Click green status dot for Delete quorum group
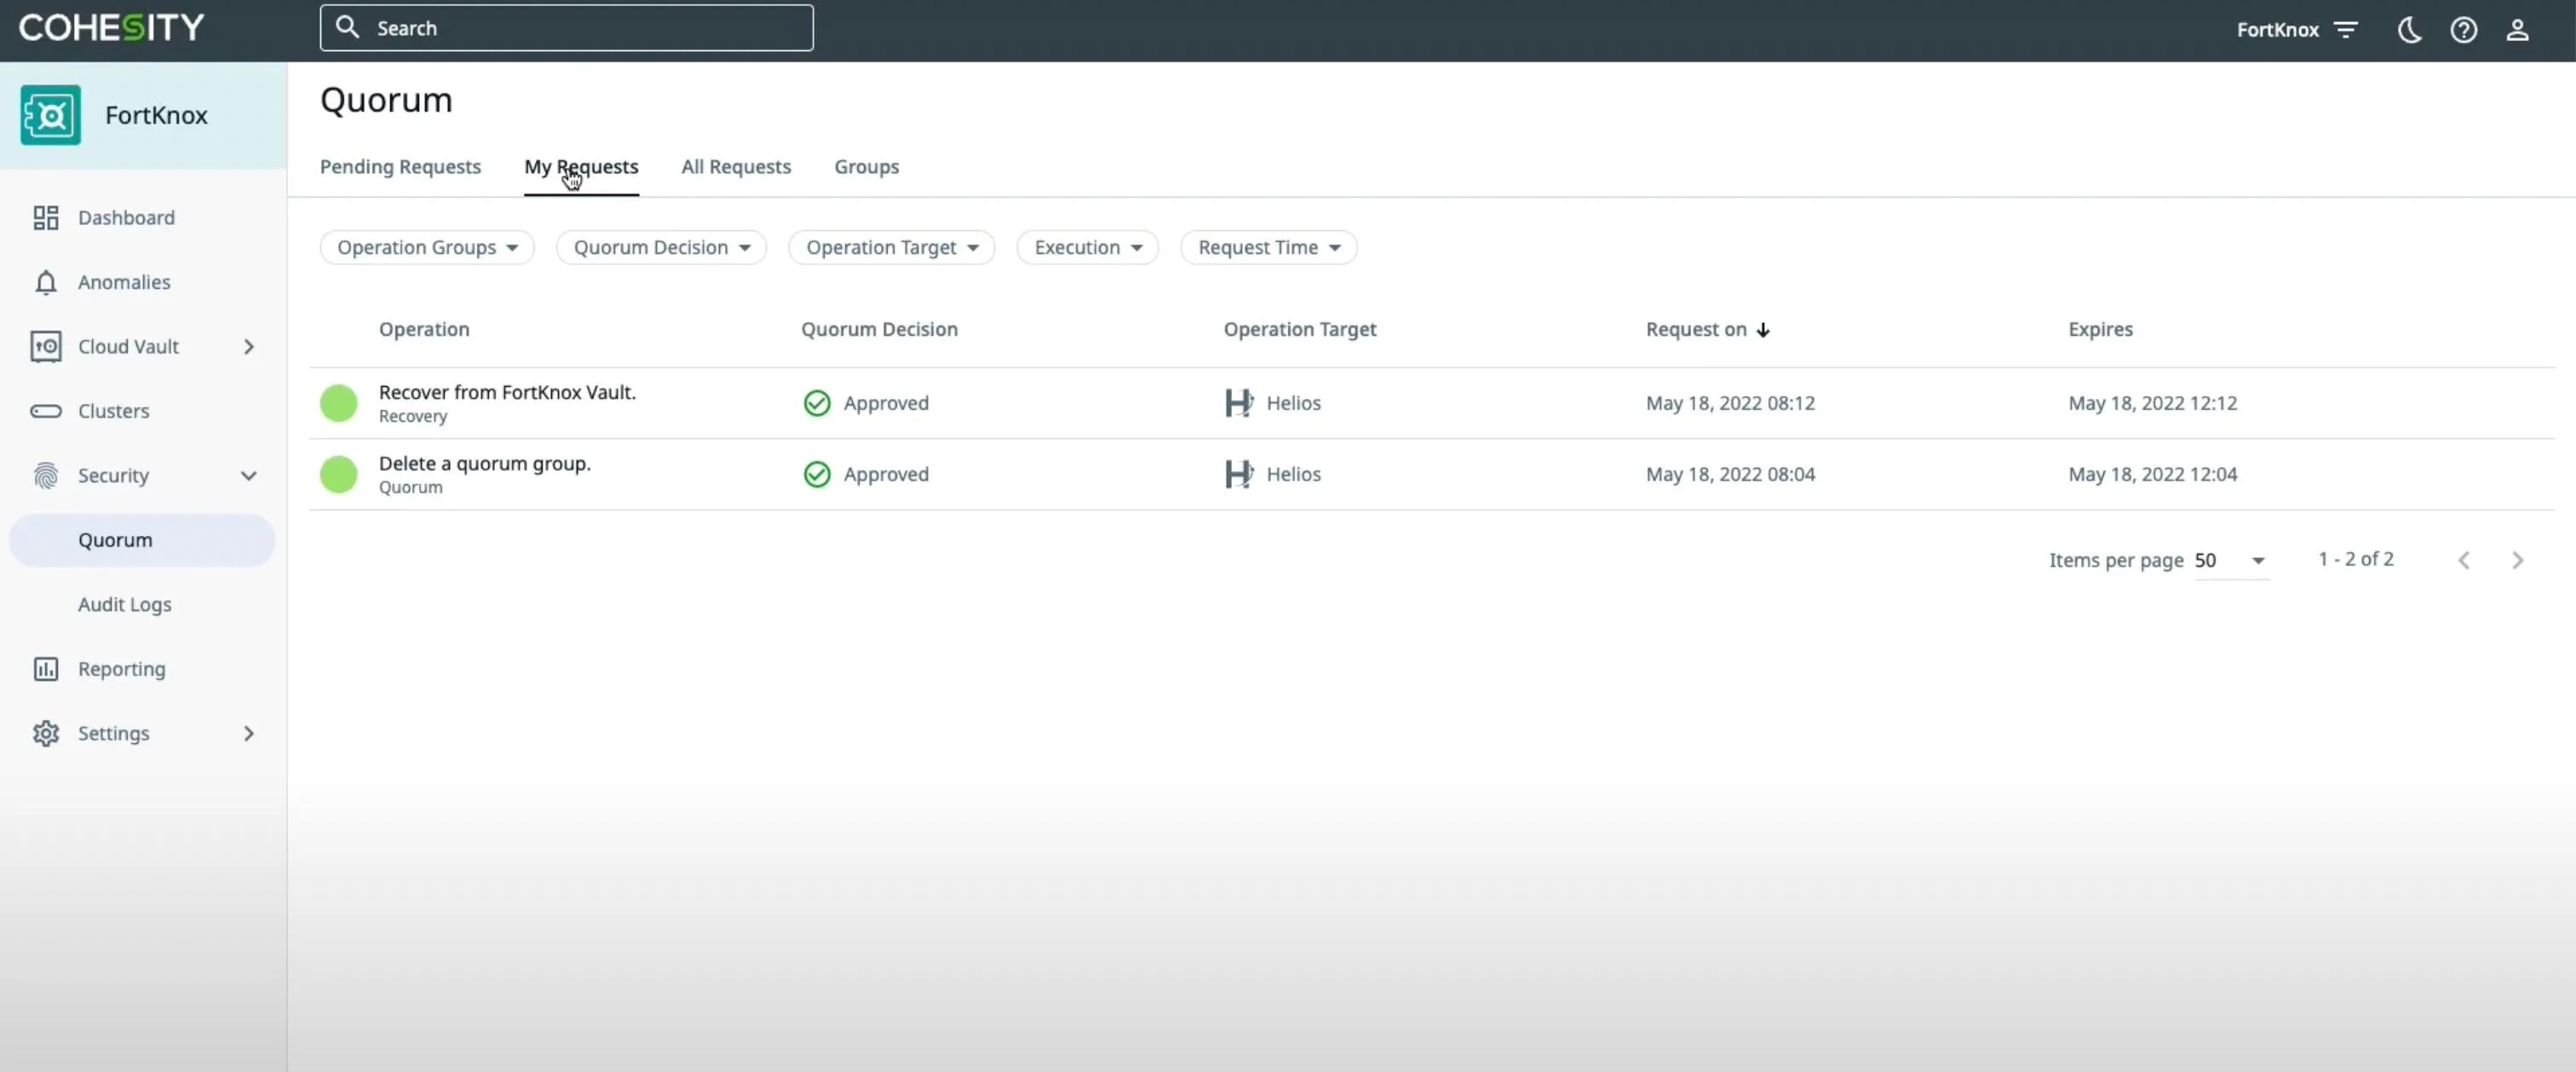Viewport: 2576px width, 1072px height. coord(339,474)
